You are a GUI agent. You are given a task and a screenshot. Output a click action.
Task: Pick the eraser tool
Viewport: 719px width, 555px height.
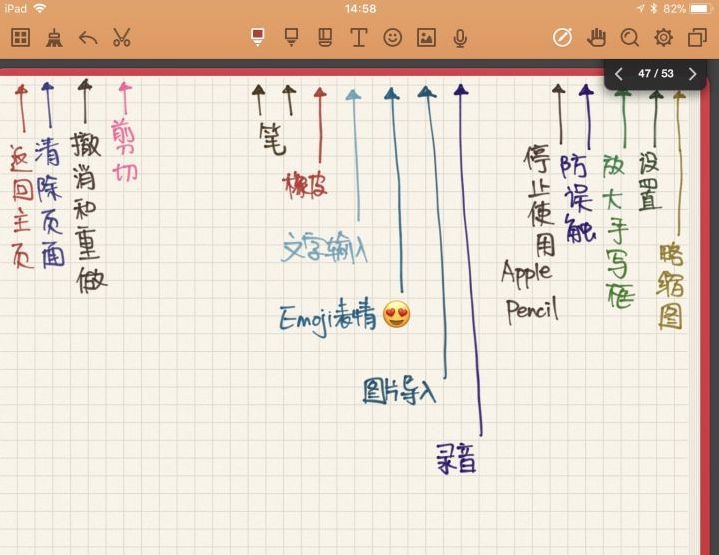pos(325,38)
